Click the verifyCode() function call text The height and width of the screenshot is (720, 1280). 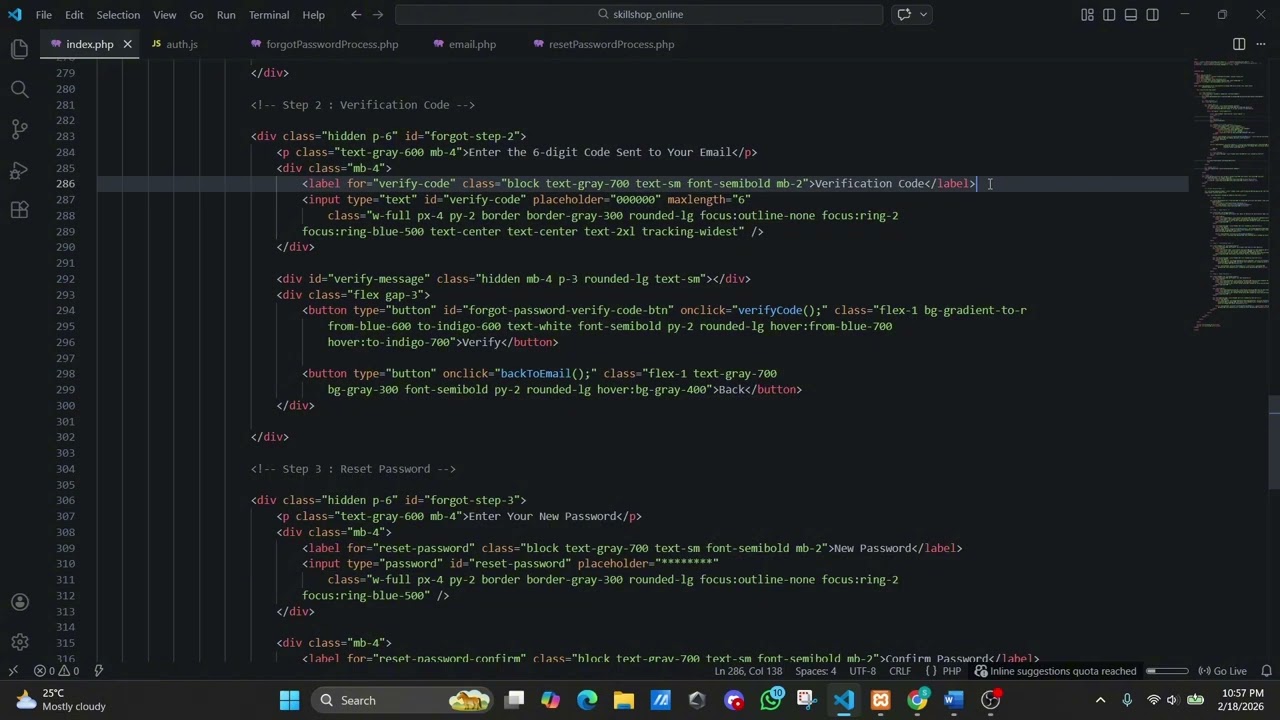tap(780, 310)
